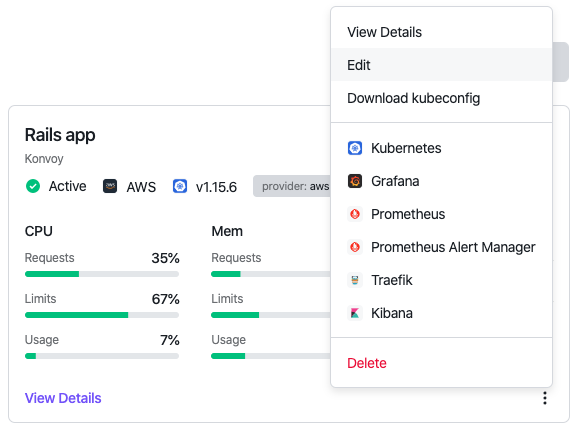
Task: Click the Rails app cluster title
Action: pos(60,135)
